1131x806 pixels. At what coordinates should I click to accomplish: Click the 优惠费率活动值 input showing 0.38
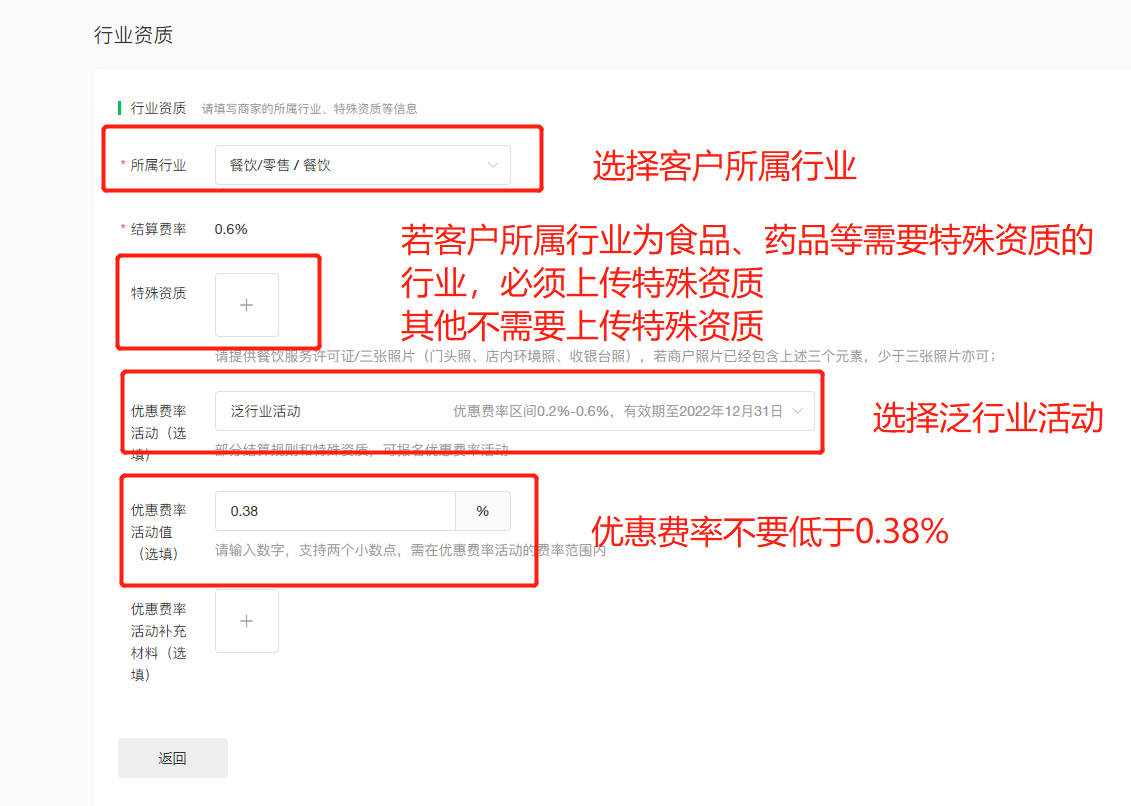[335, 511]
